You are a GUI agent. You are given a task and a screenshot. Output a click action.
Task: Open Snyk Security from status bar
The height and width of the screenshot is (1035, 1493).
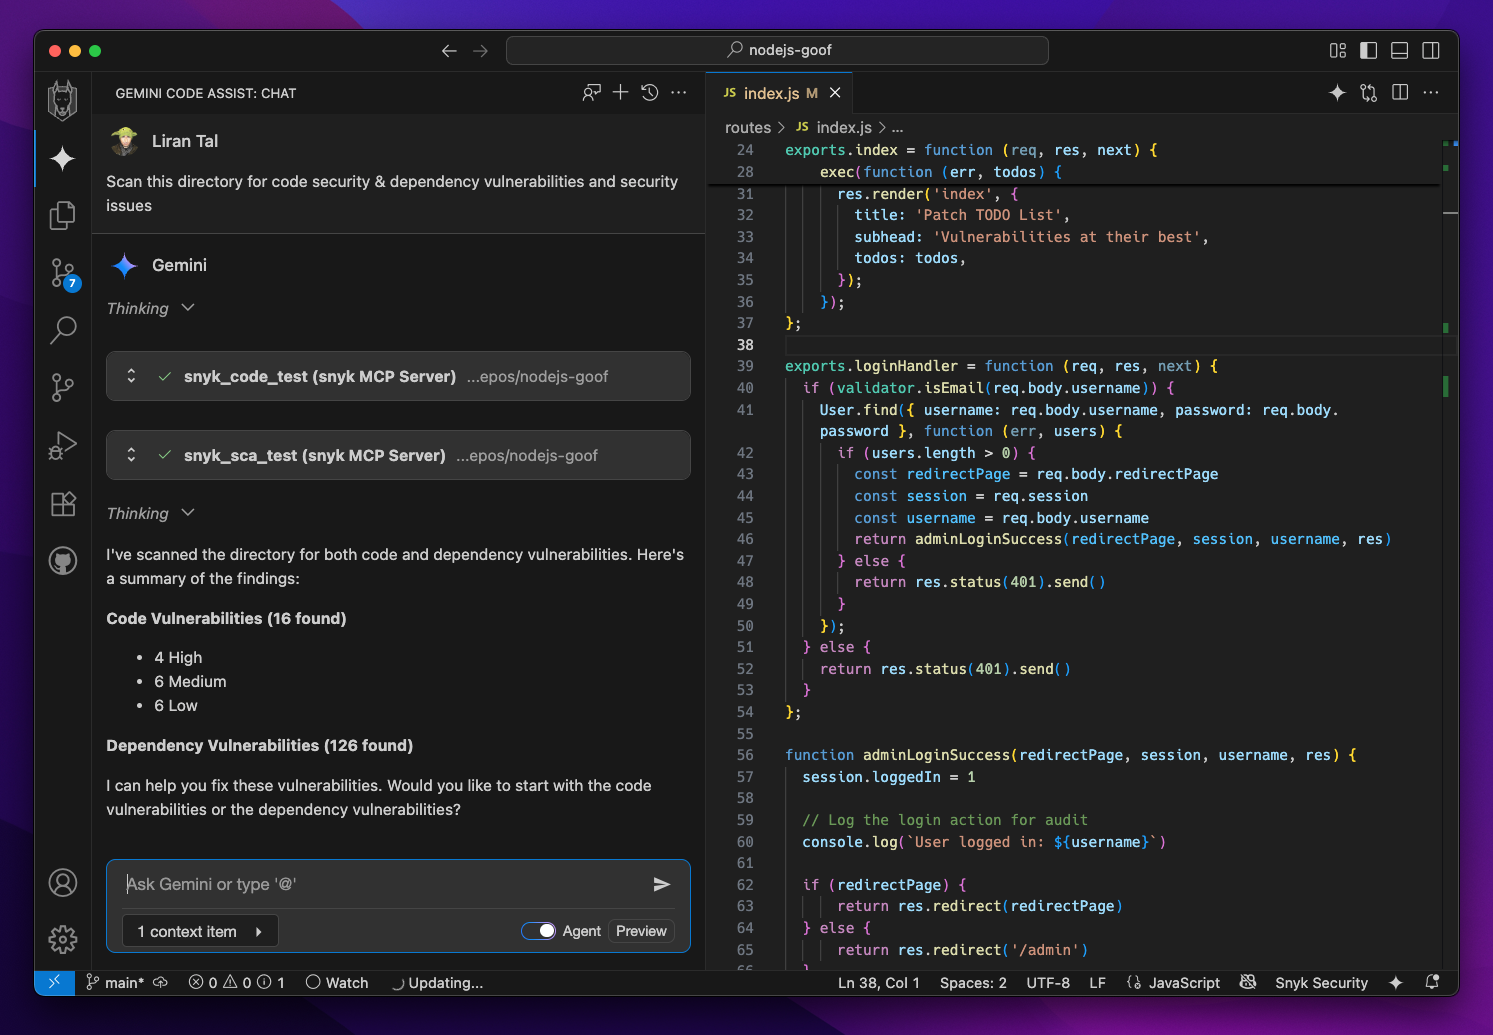pos(1320,983)
